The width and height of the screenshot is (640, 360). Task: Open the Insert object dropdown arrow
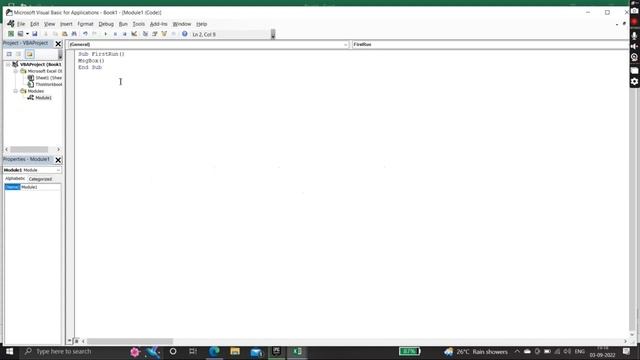27,34
